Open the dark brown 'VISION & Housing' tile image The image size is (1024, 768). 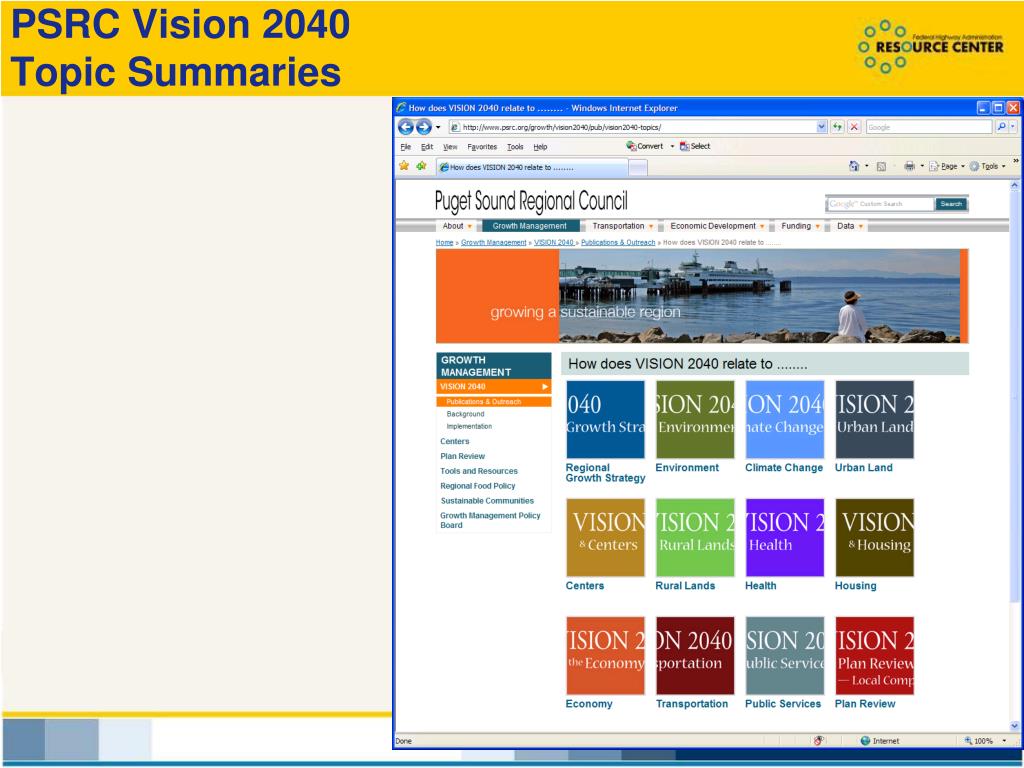coord(874,537)
